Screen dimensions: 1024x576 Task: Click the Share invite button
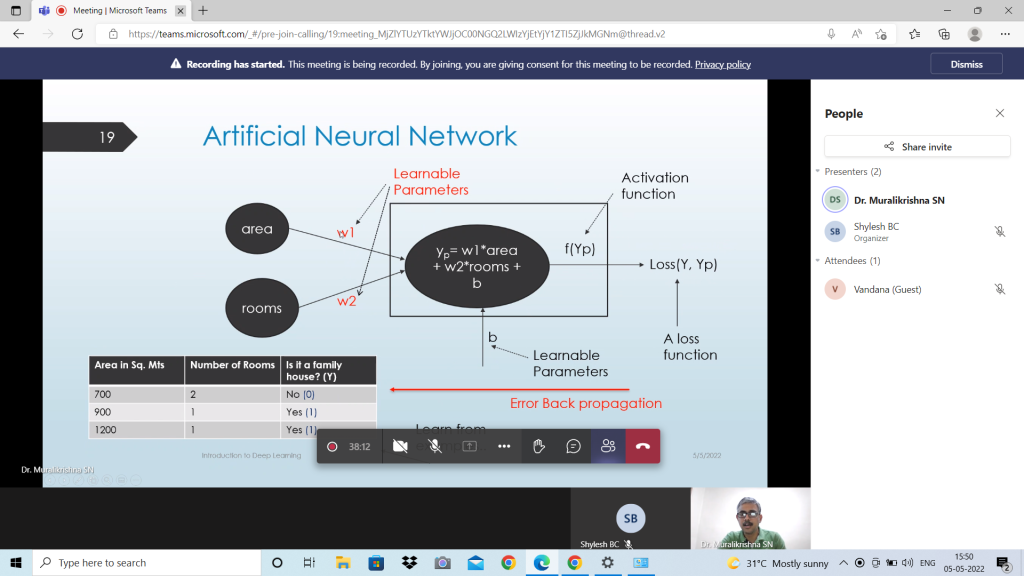click(x=917, y=147)
